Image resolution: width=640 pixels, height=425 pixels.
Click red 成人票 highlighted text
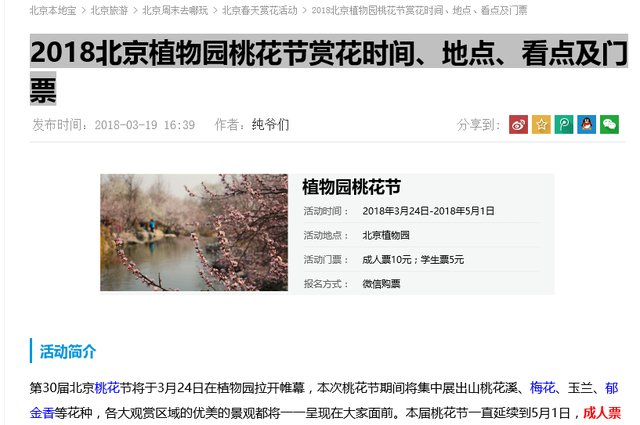[602, 413]
